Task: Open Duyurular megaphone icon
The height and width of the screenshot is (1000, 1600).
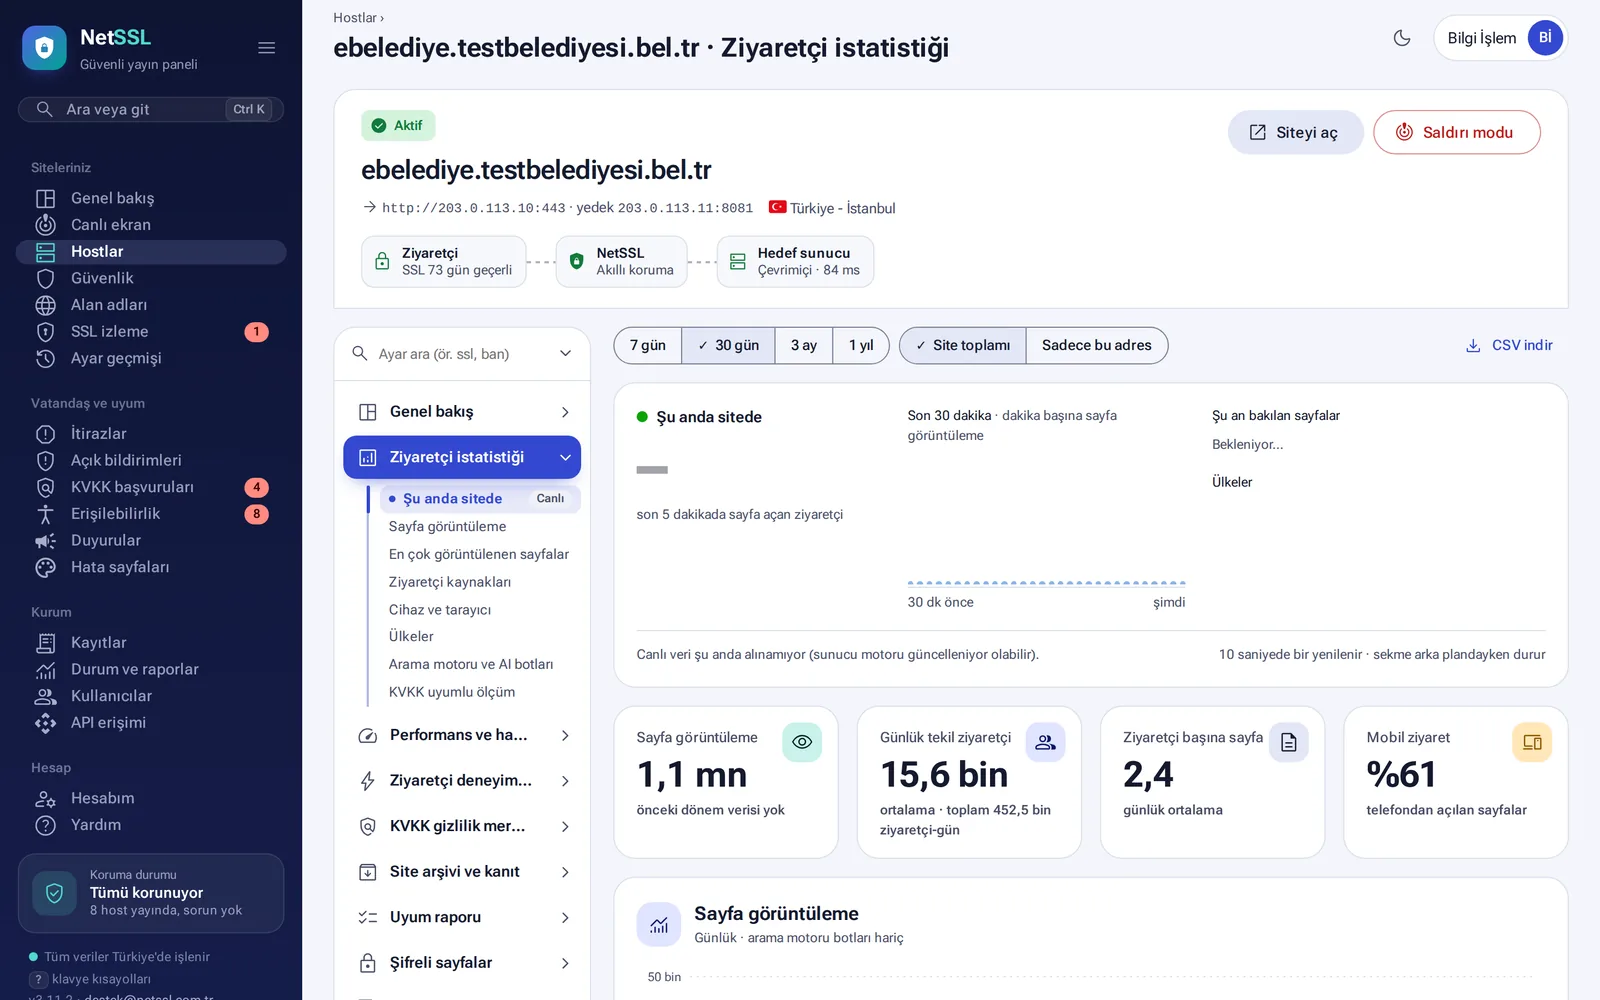Action: (46, 541)
